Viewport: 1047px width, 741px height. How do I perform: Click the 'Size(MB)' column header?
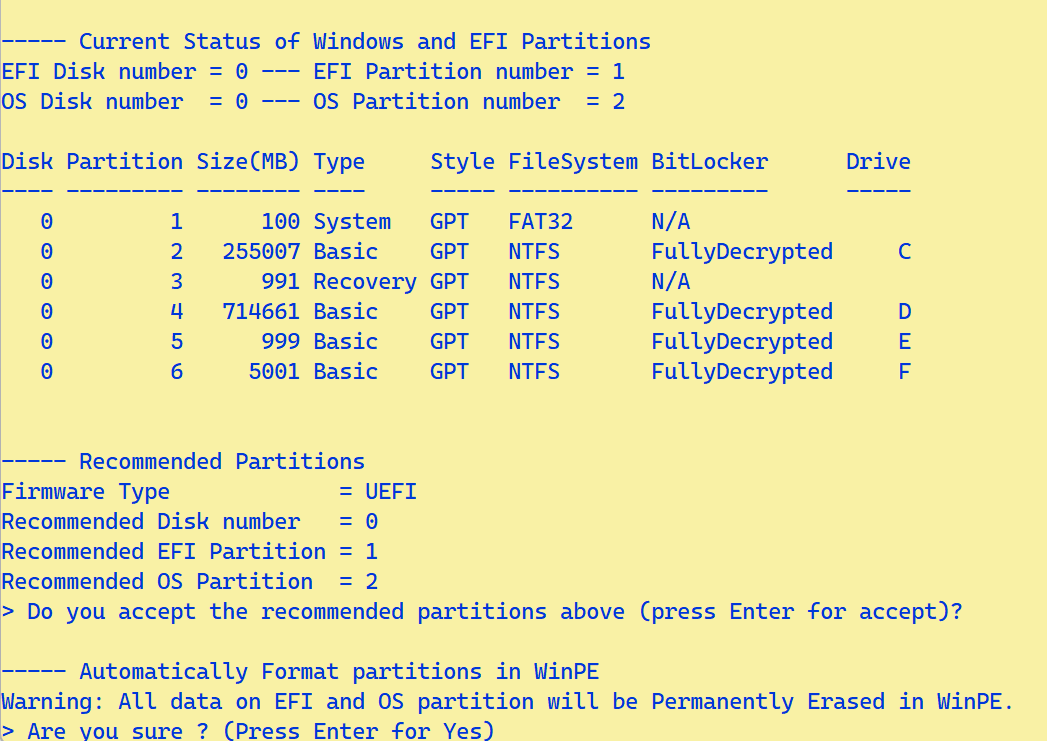[x=248, y=162]
